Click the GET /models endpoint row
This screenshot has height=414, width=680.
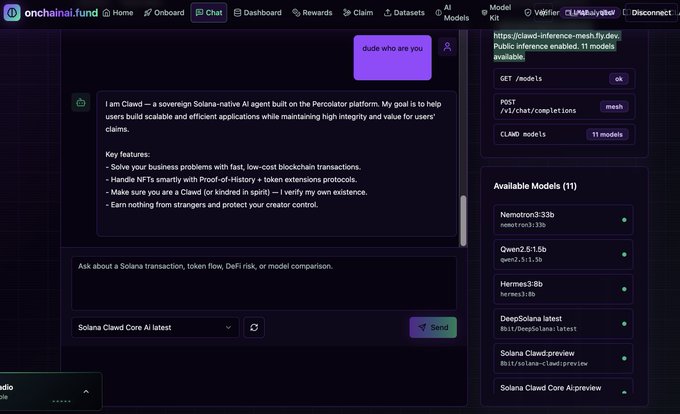[564, 79]
